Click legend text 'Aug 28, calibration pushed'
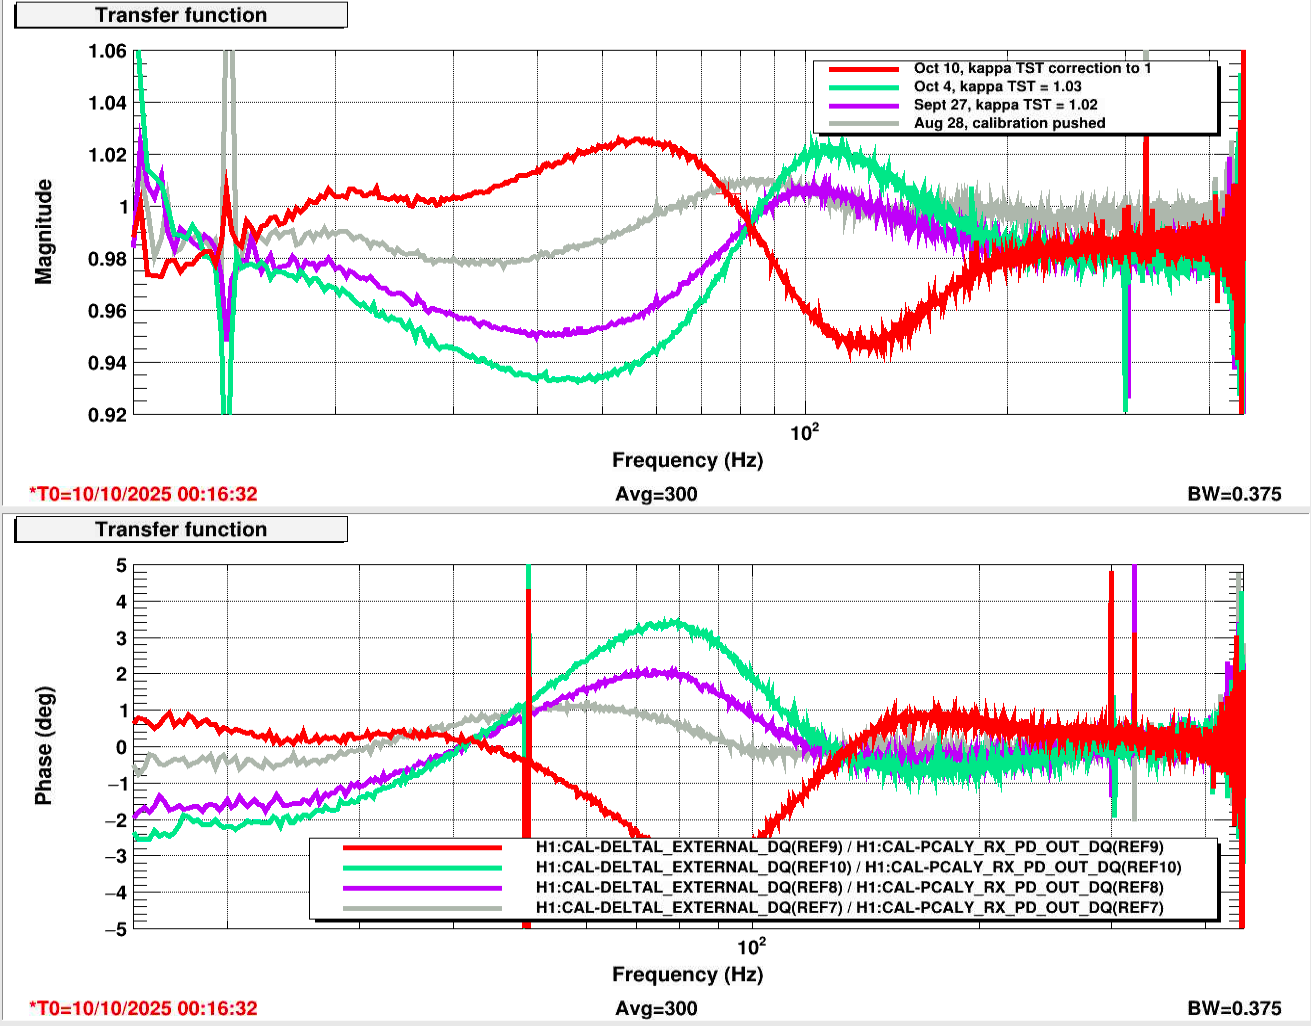 pyautogui.click(x=1009, y=123)
